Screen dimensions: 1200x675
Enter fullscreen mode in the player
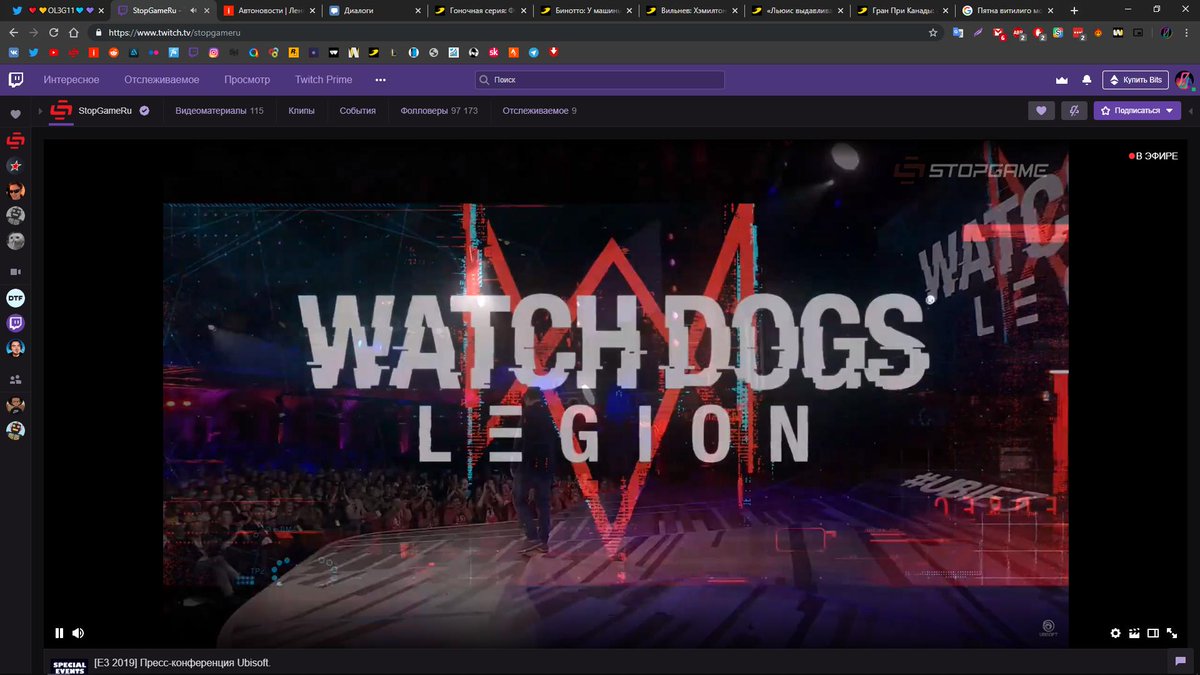pyautogui.click(x=1172, y=632)
